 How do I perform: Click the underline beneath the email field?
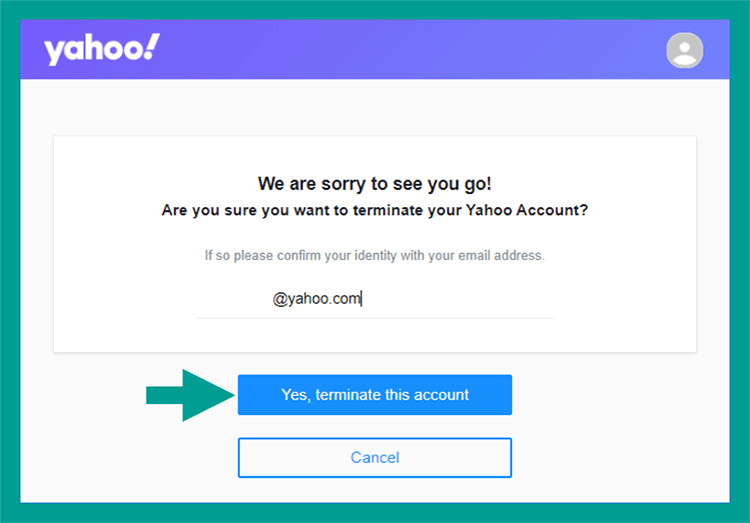375,318
